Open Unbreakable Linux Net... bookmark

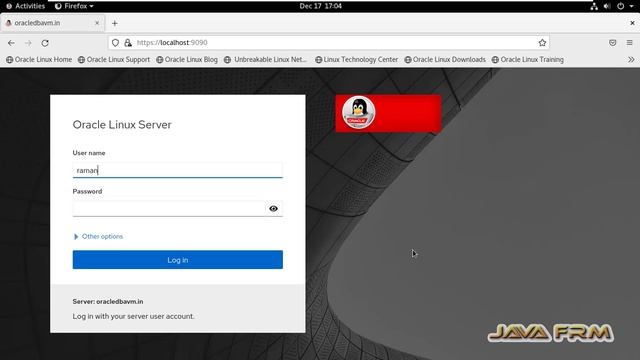tap(265, 60)
